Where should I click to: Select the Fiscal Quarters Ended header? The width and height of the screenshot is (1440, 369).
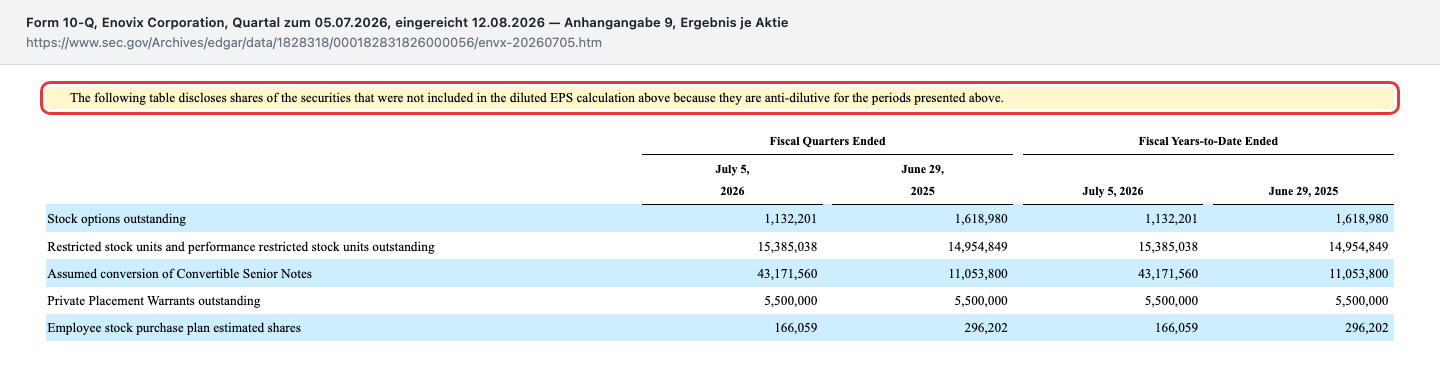[827, 141]
